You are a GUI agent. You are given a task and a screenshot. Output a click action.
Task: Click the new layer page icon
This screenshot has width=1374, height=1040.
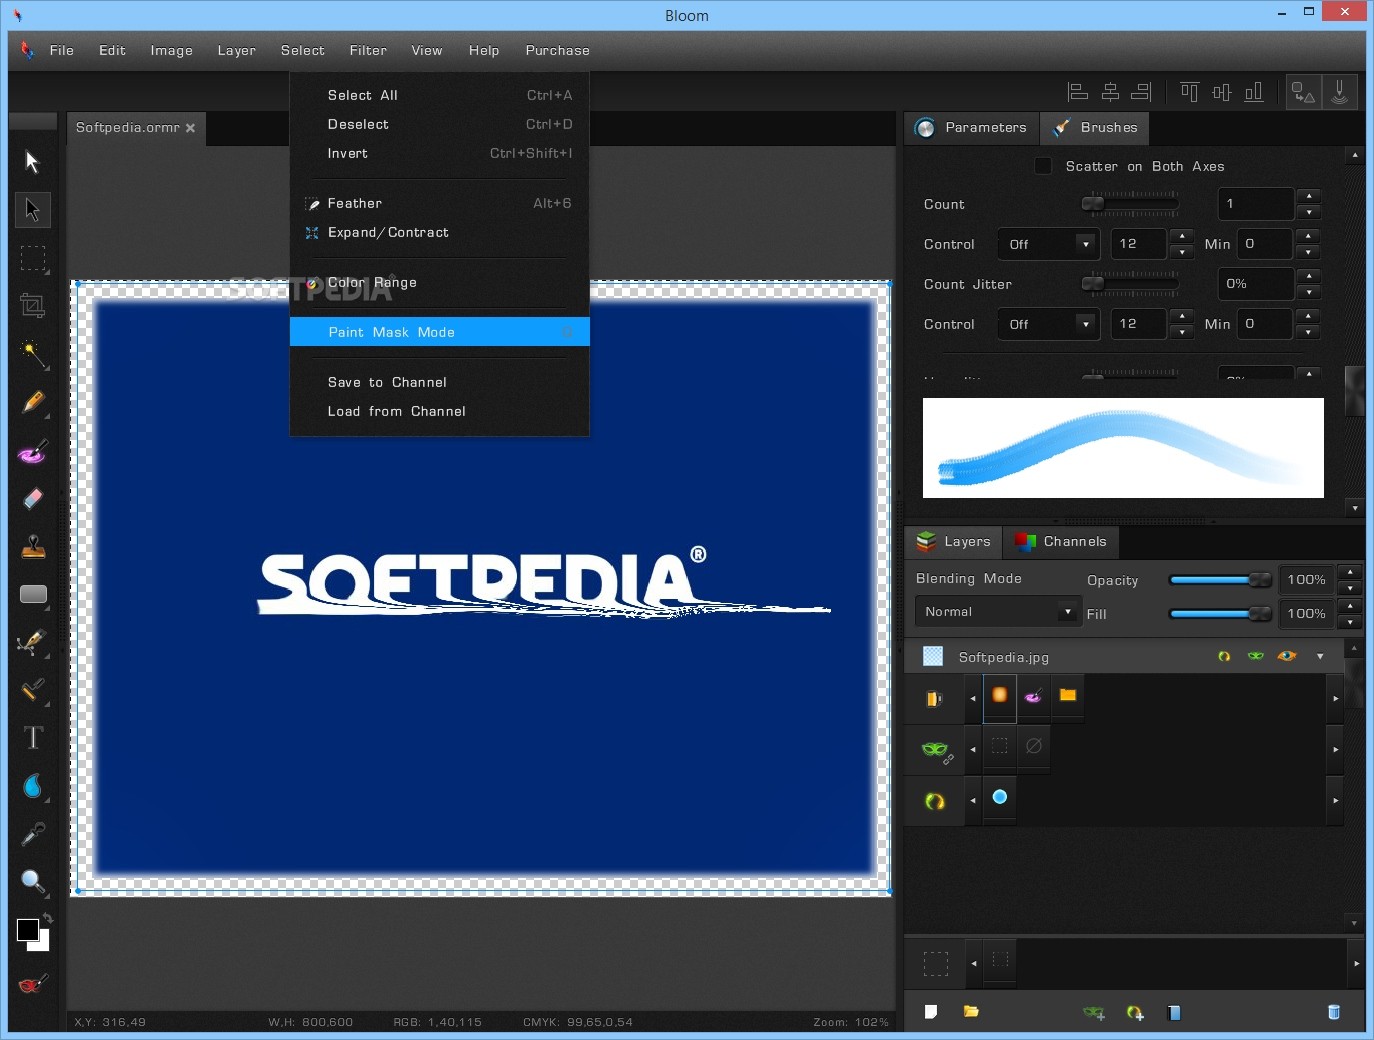click(931, 1011)
